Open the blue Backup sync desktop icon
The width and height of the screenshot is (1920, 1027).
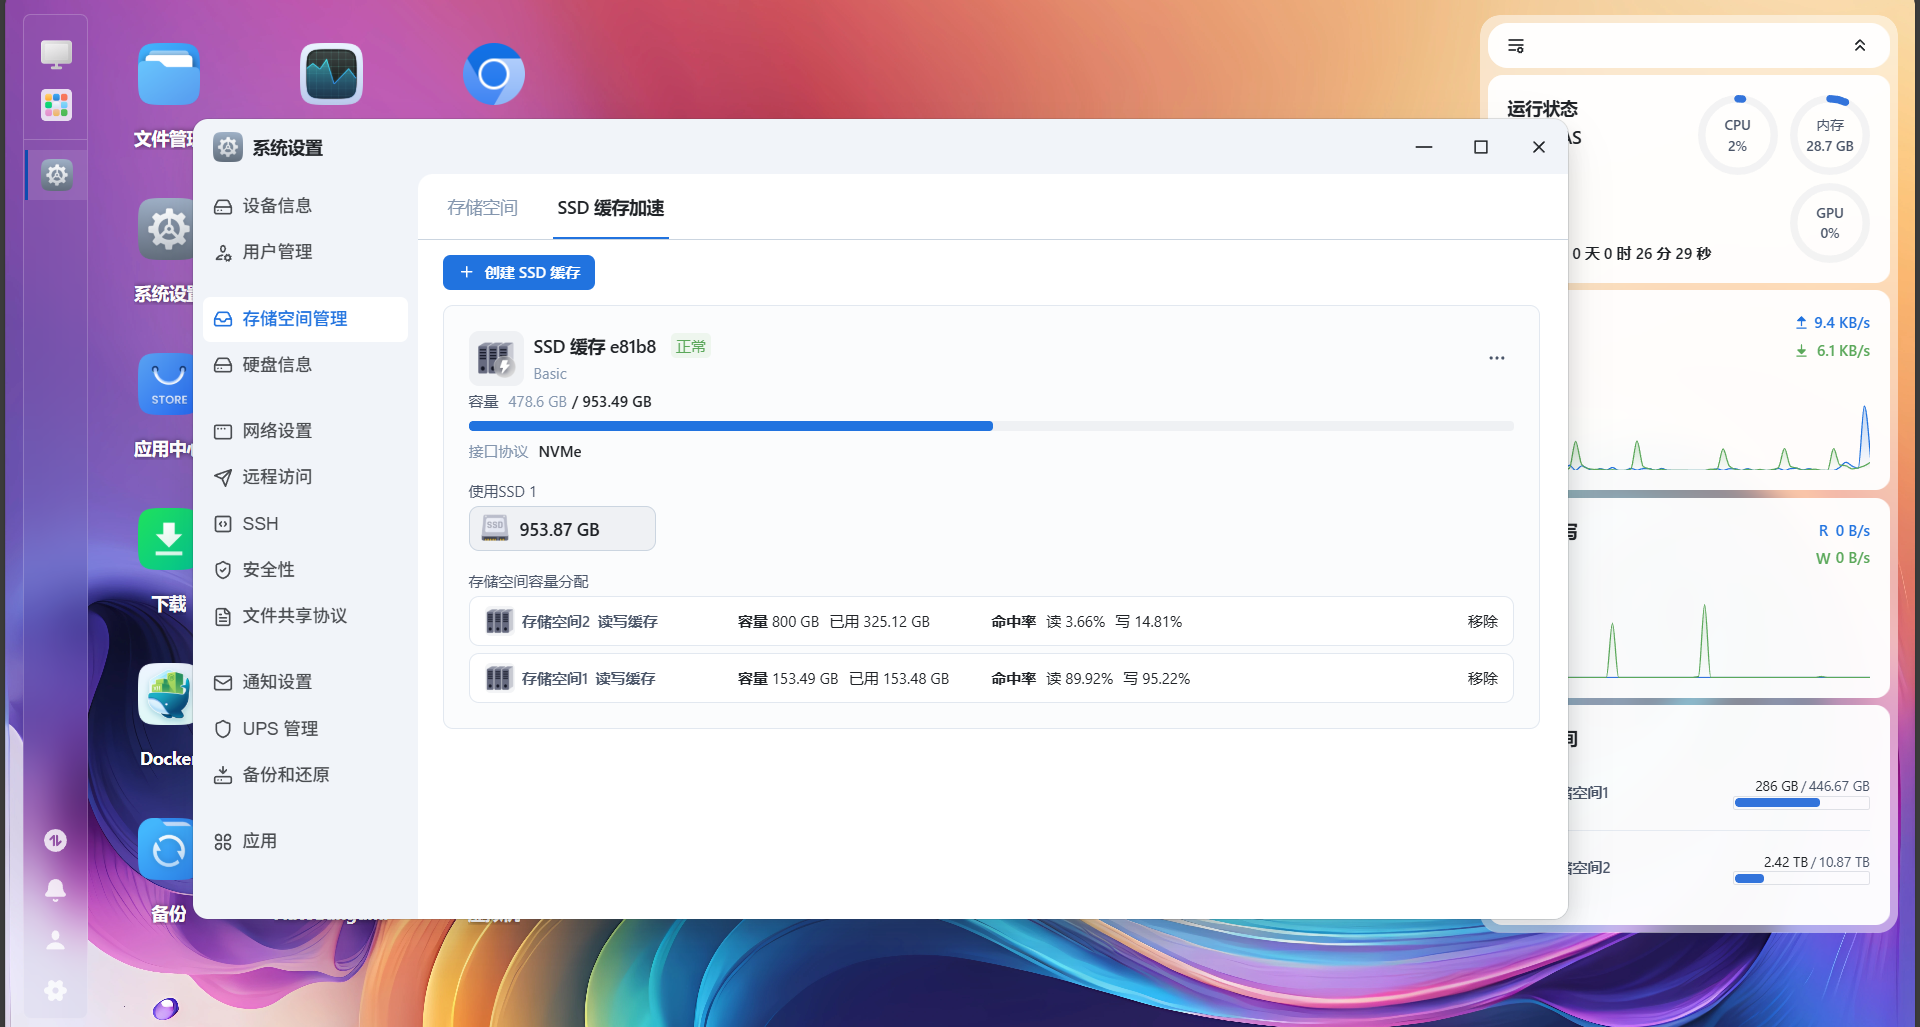point(166,849)
